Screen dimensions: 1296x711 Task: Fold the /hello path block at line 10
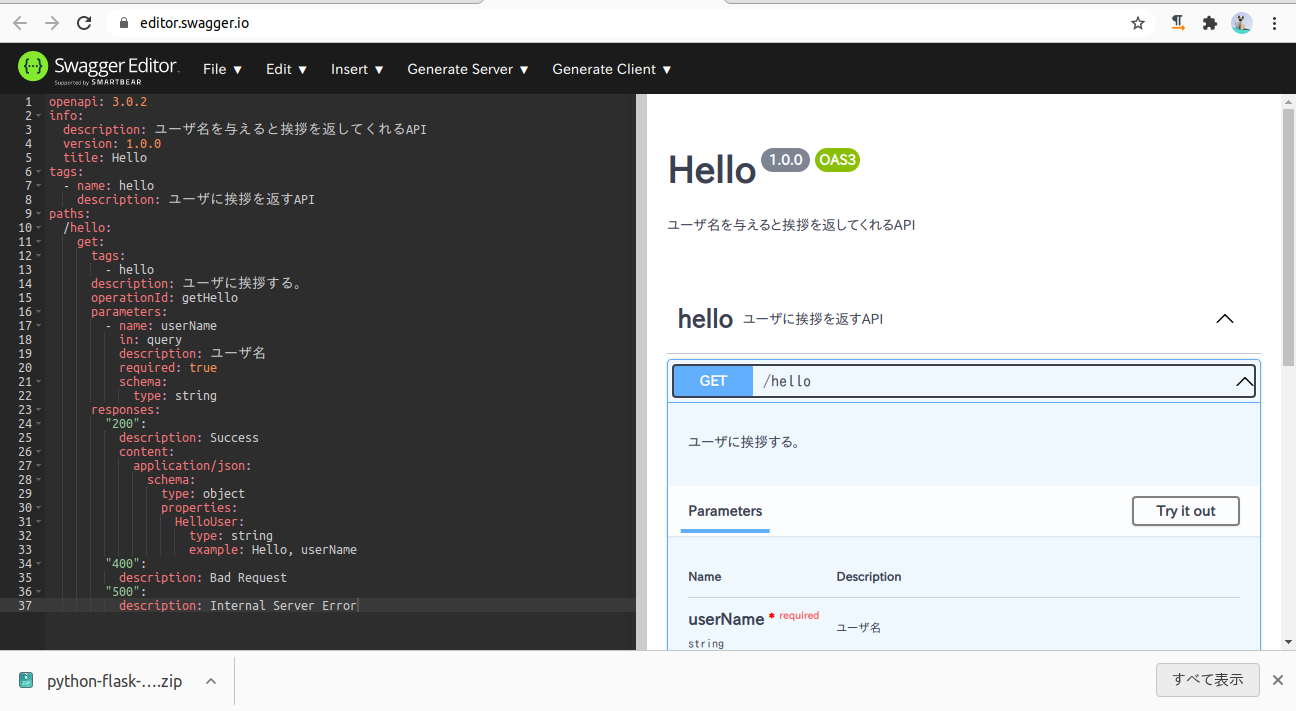(40, 227)
